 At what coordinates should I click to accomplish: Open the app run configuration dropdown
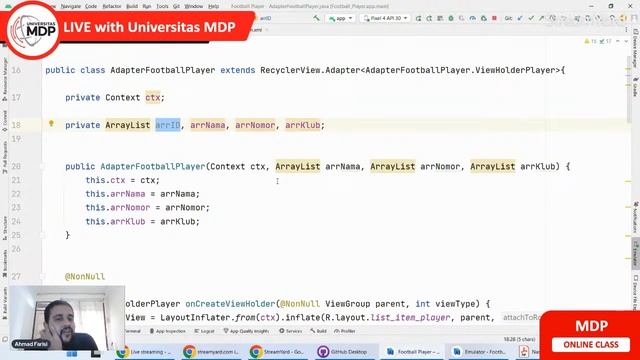click(x=340, y=18)
